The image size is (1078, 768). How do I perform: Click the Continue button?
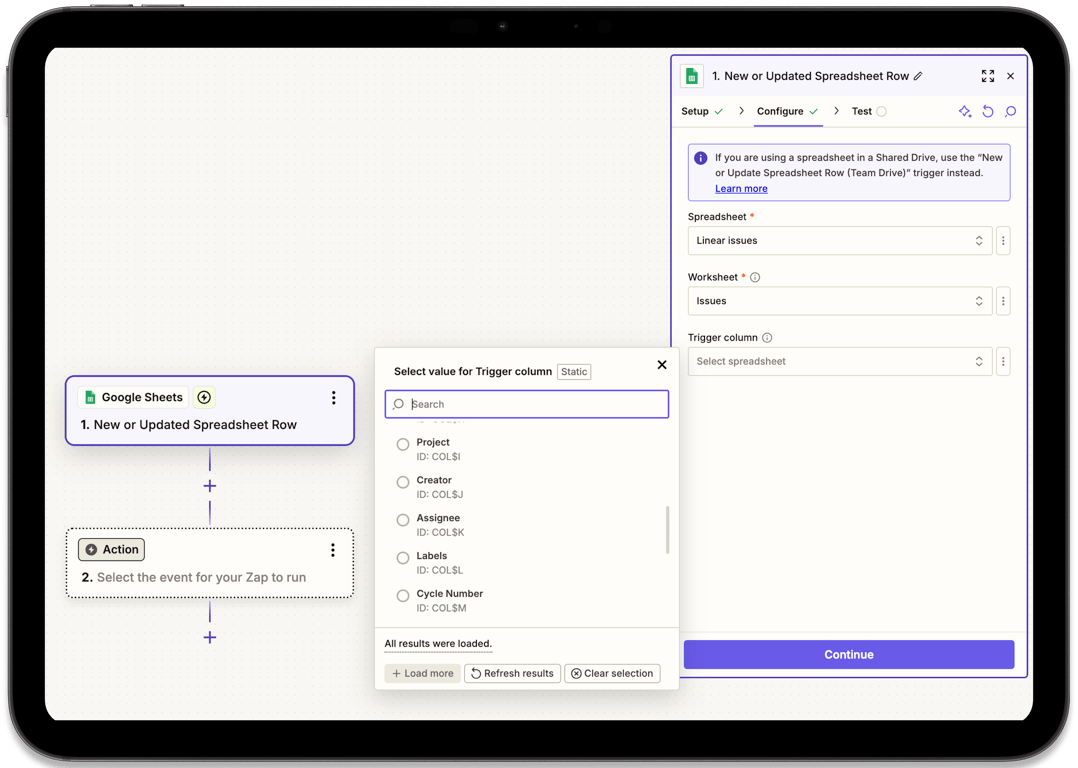(848, 655)
